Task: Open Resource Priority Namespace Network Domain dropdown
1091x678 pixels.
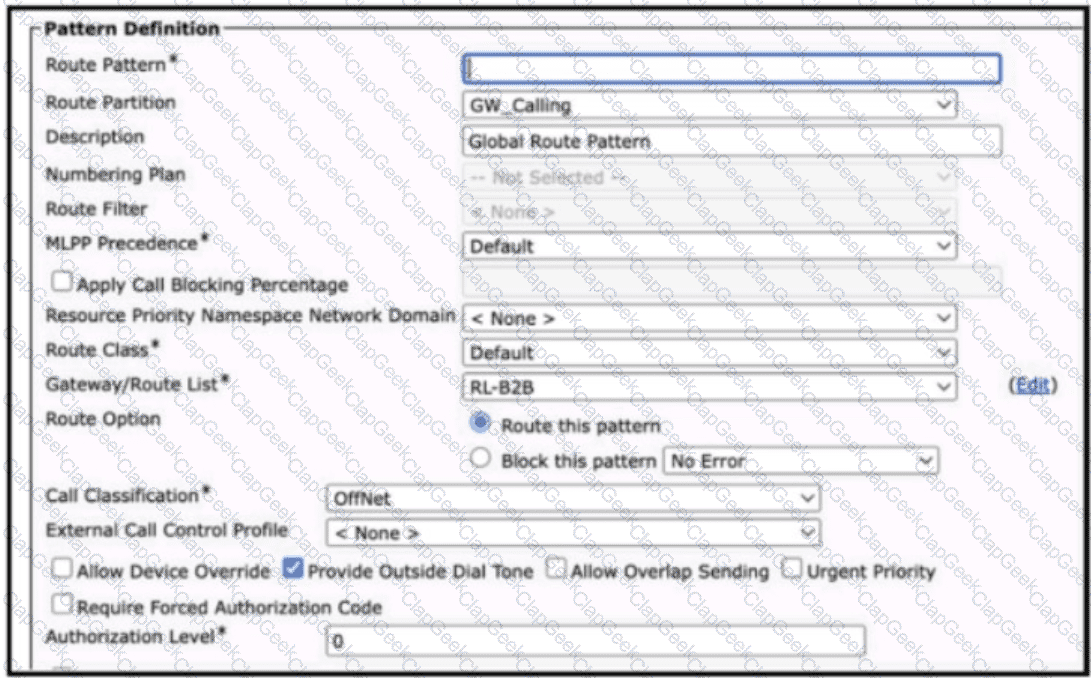Action: pos(709,318)
